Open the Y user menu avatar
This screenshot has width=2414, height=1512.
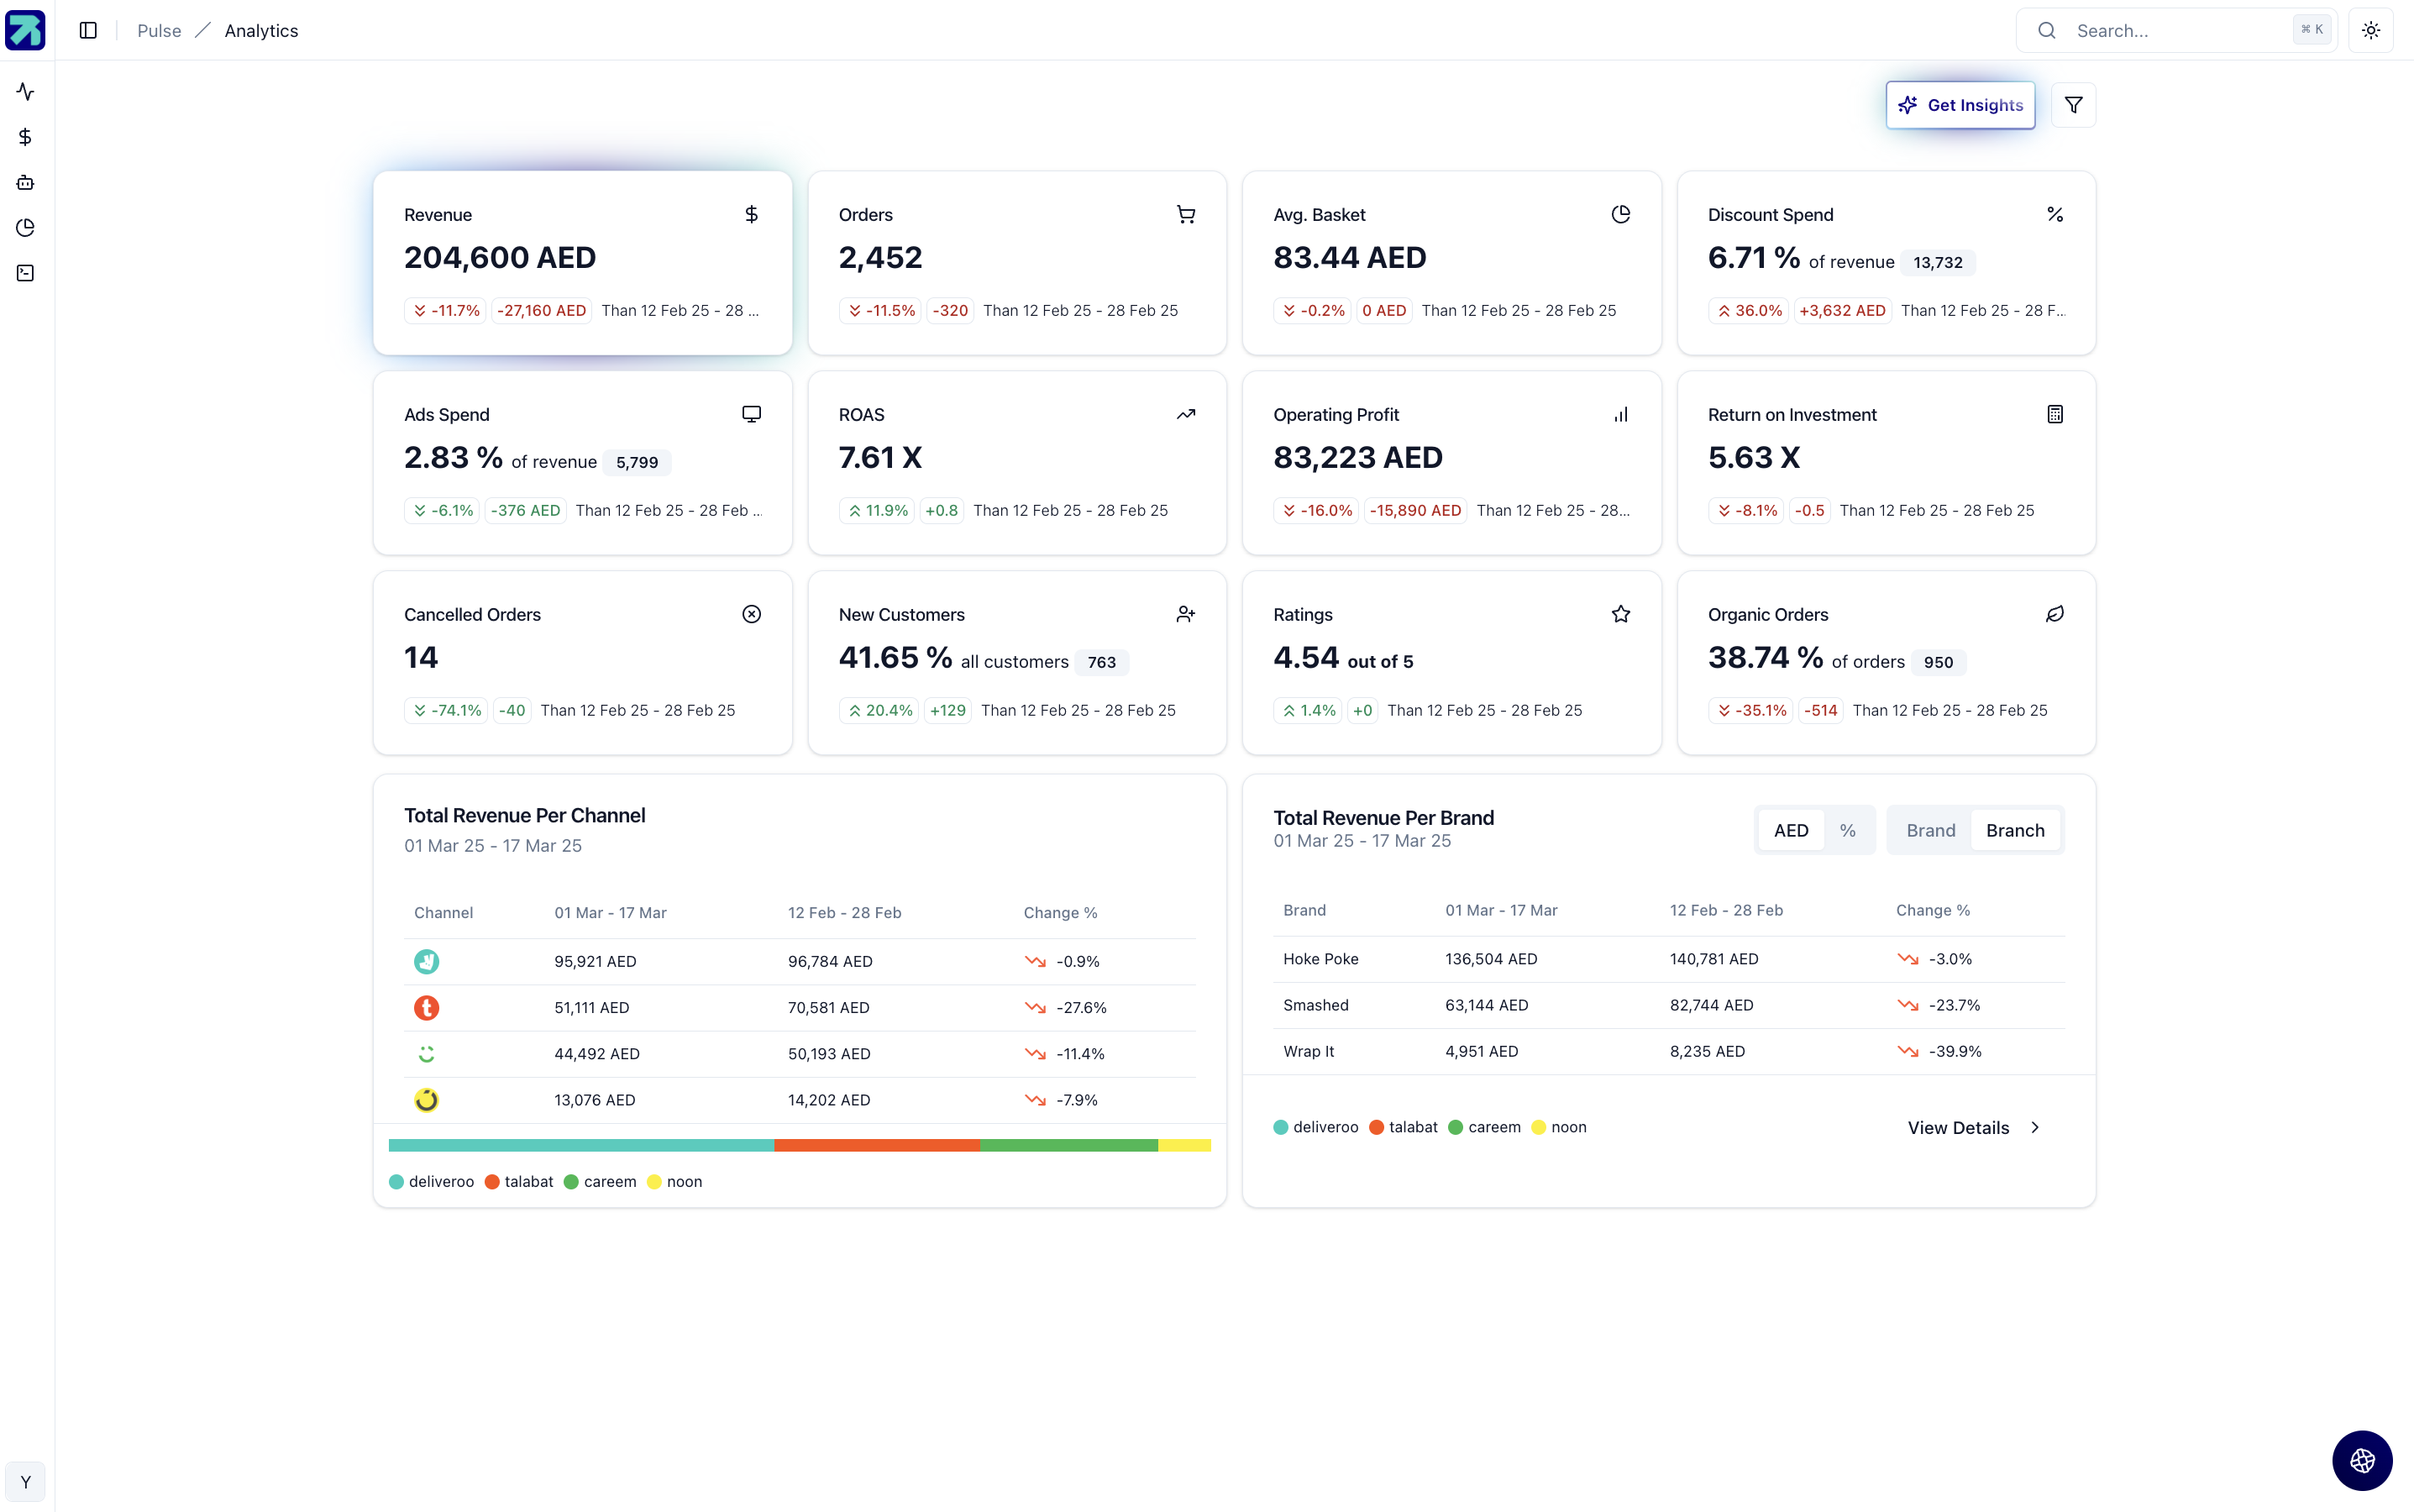[26, 1482]
